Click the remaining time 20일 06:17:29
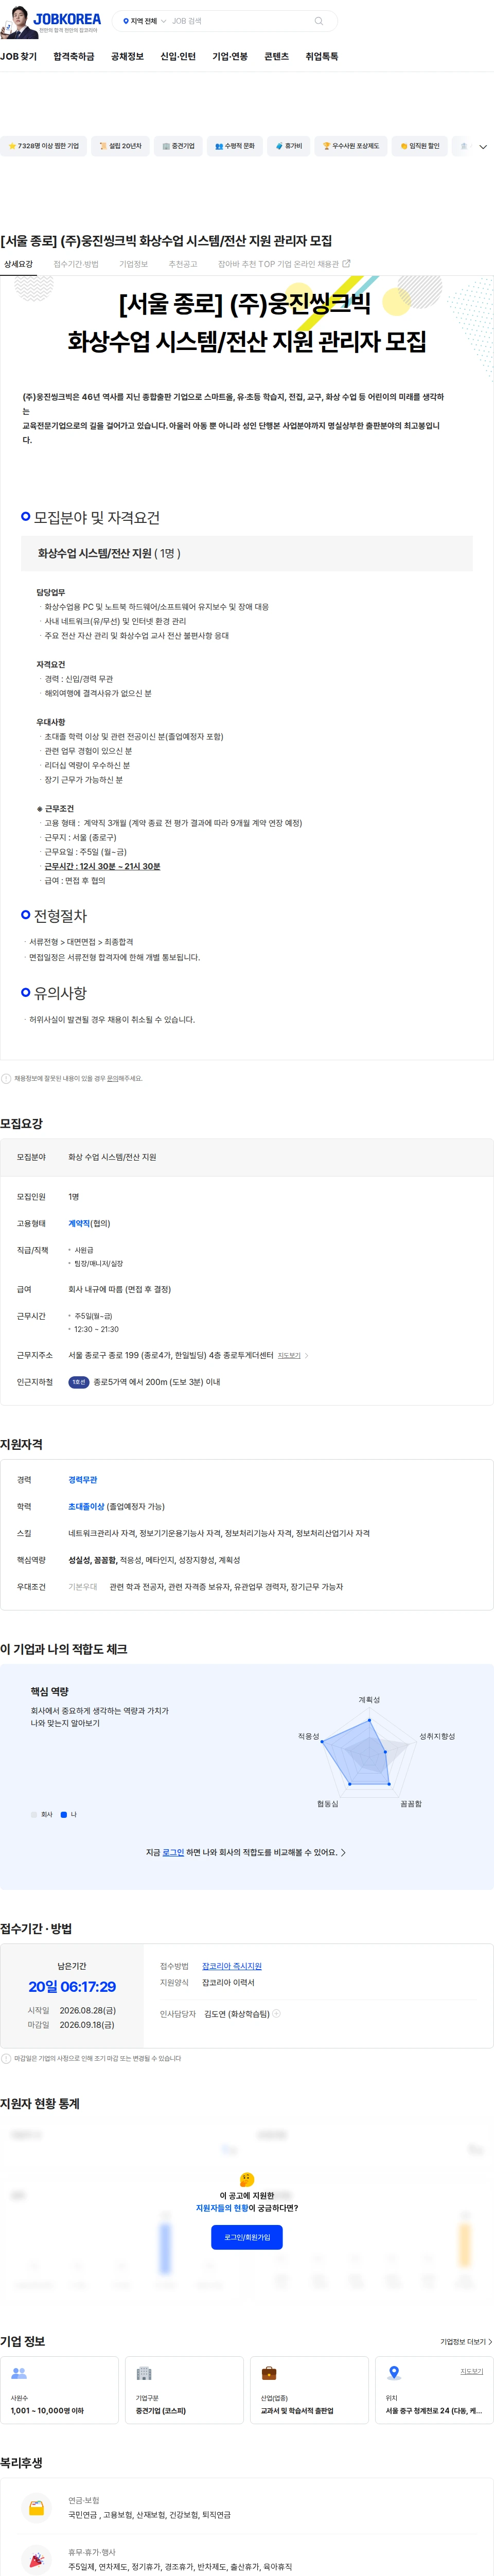This screenshot has width=494, height=2576. pyautogui.click(x=72, y=1987)
